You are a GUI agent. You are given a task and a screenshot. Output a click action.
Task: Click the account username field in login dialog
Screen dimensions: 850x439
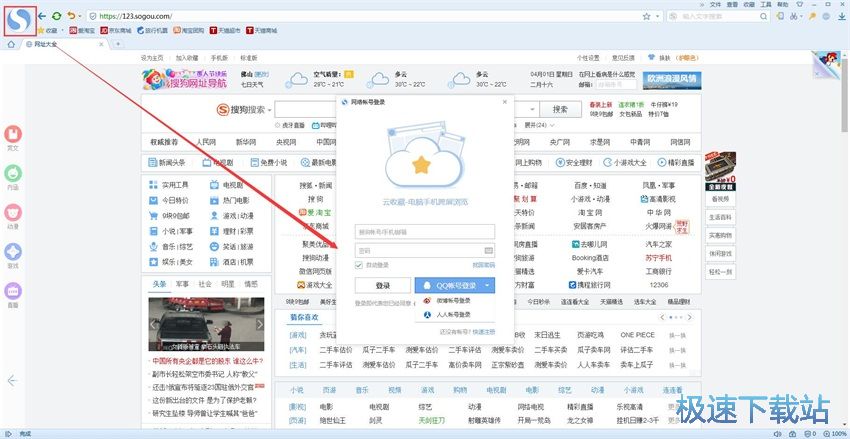(x=424, y=231)
